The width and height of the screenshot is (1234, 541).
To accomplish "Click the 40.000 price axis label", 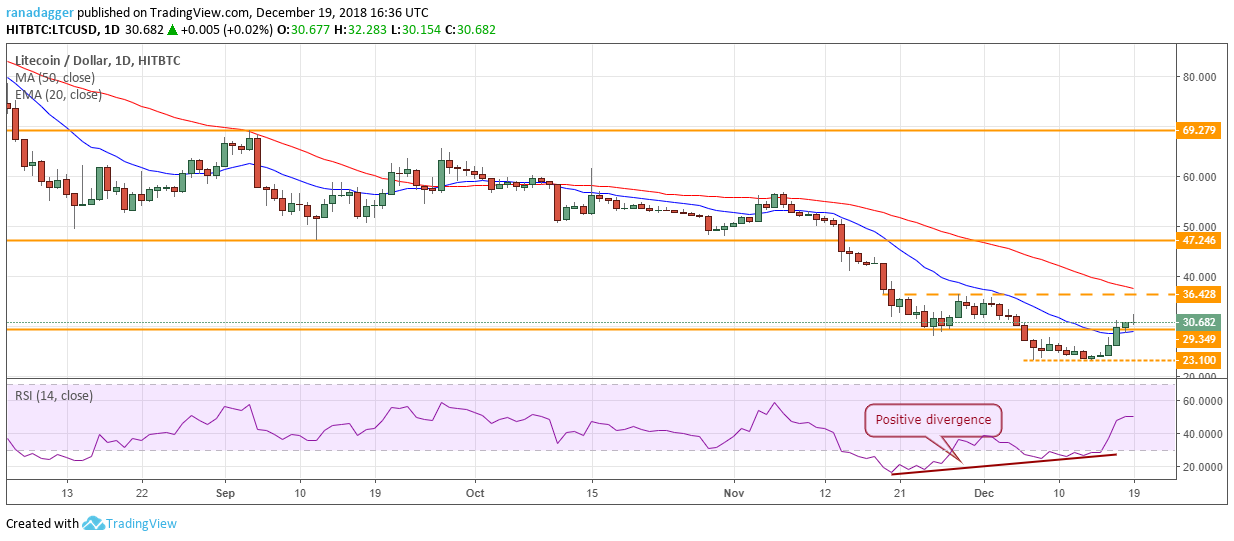I will tap(1199, 277).
